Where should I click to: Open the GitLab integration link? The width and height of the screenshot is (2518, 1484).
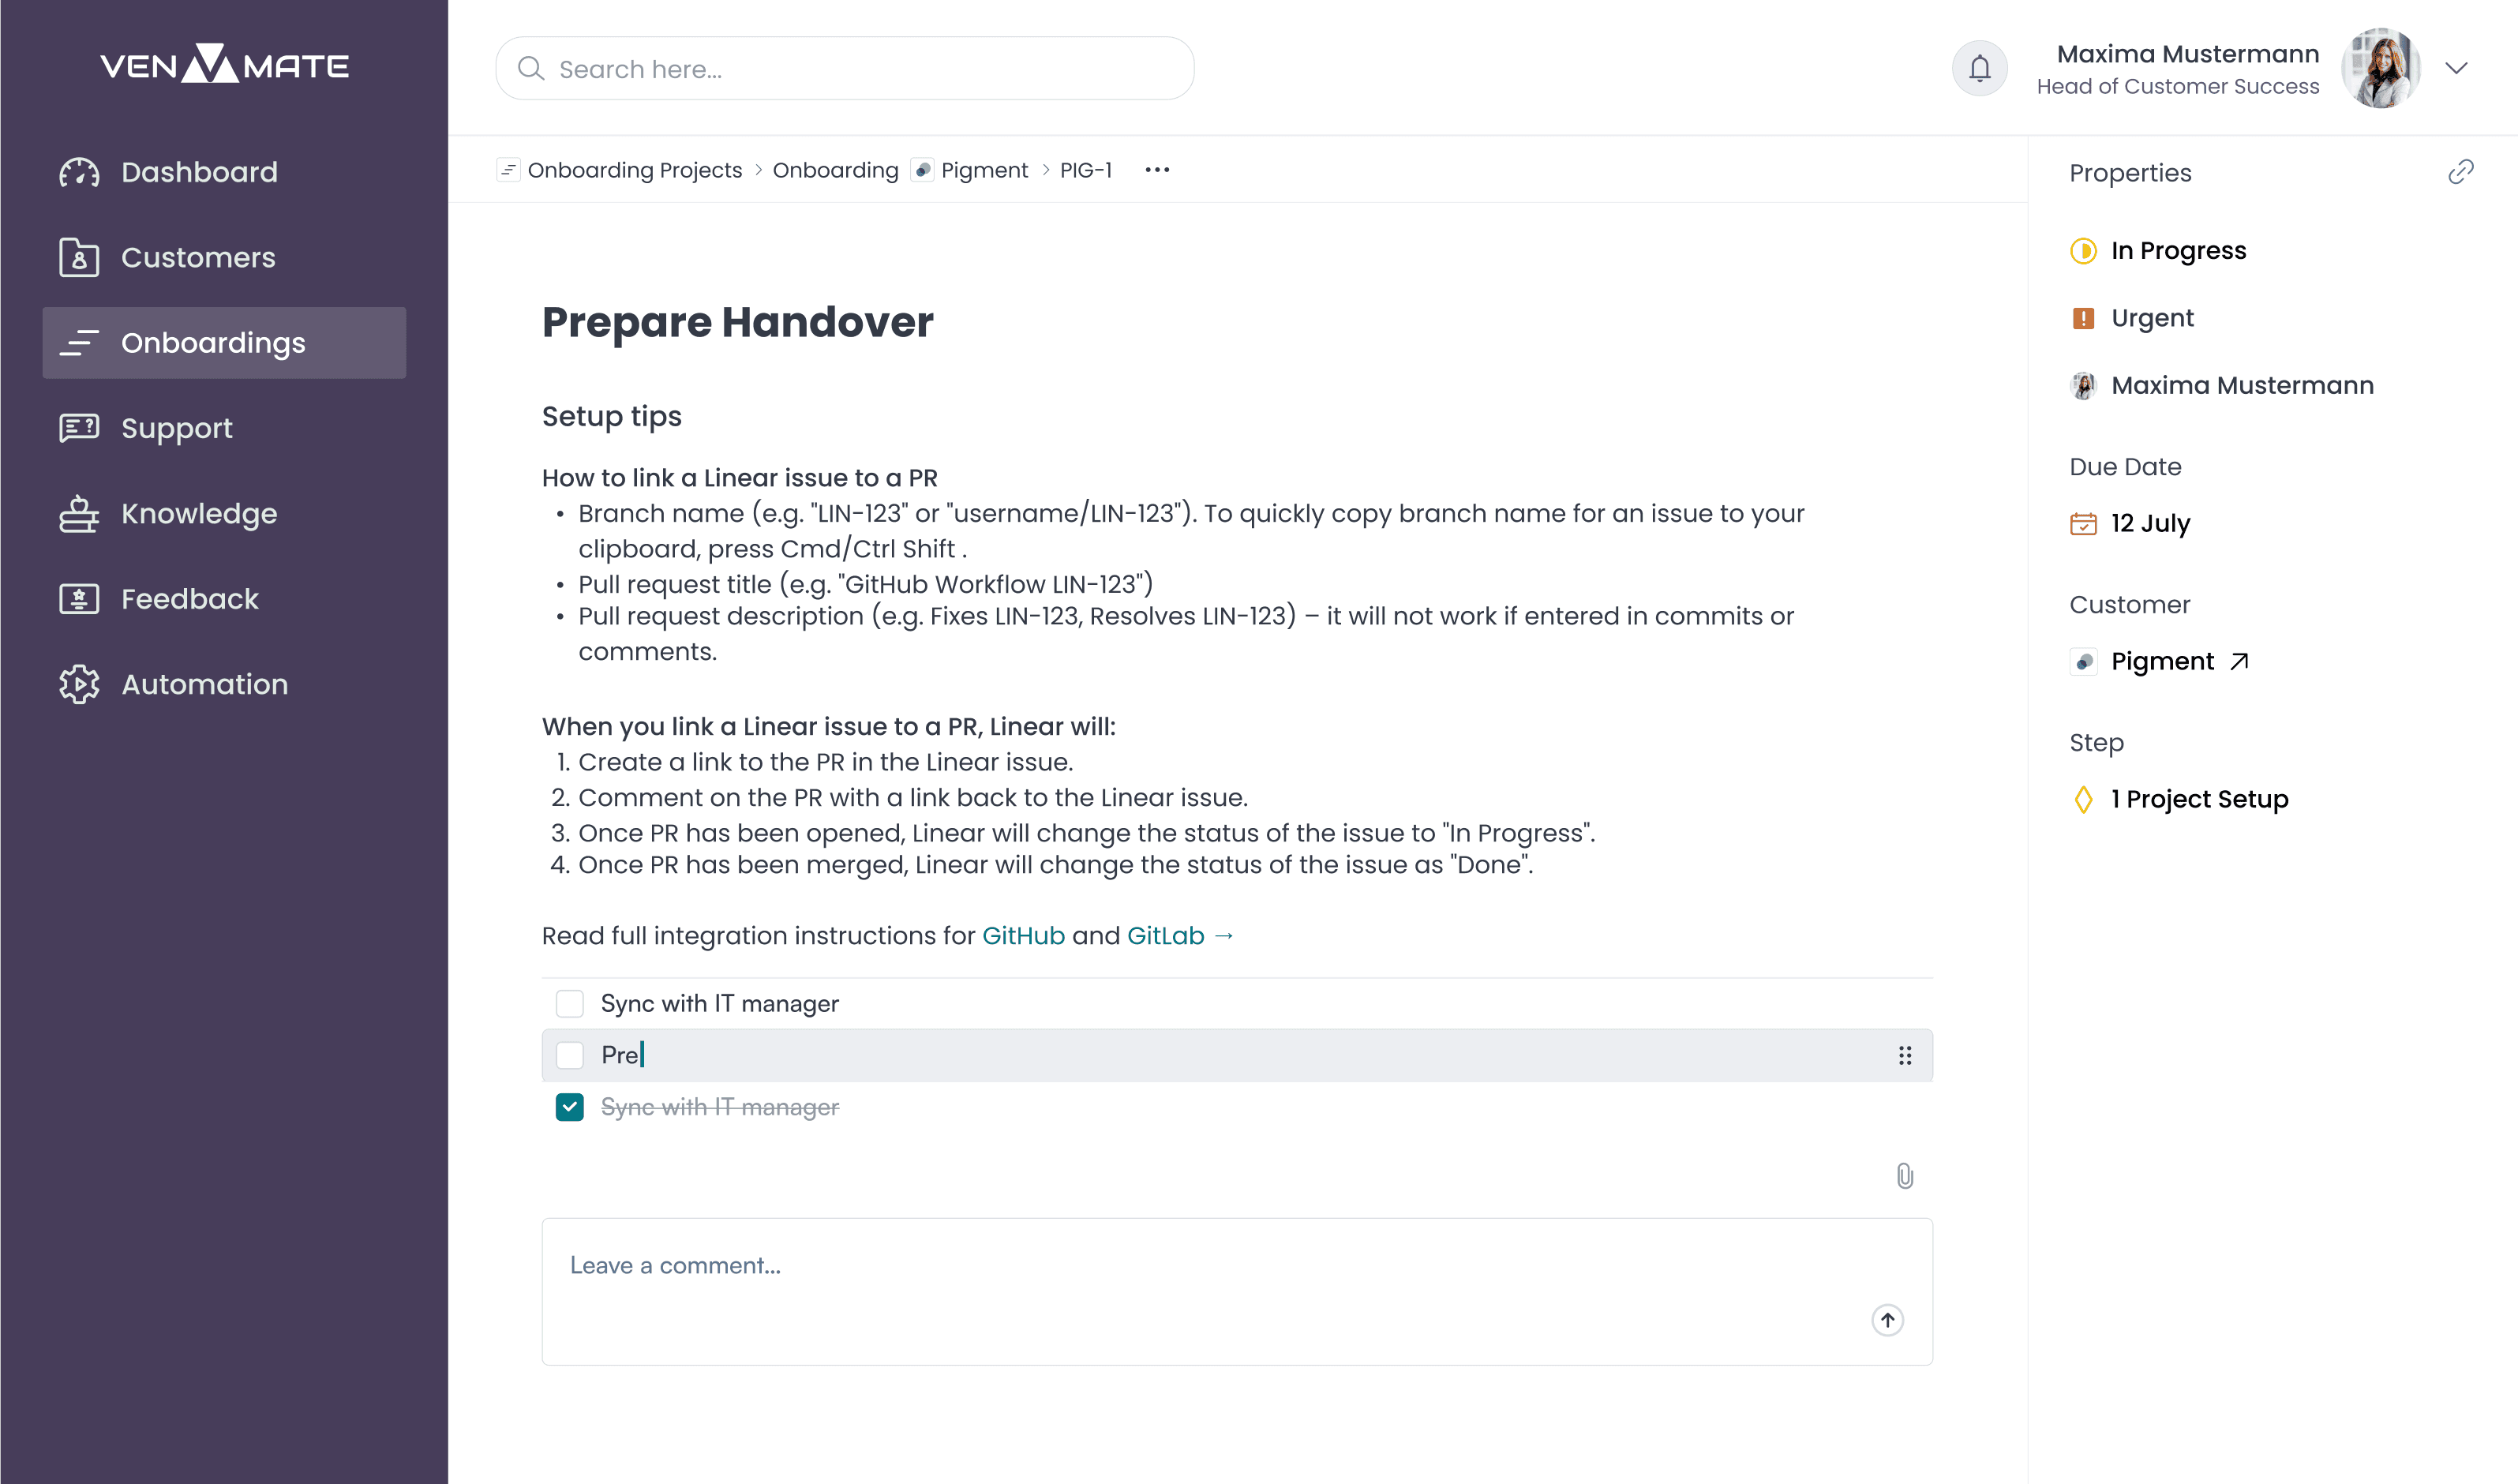[1165, 935]
